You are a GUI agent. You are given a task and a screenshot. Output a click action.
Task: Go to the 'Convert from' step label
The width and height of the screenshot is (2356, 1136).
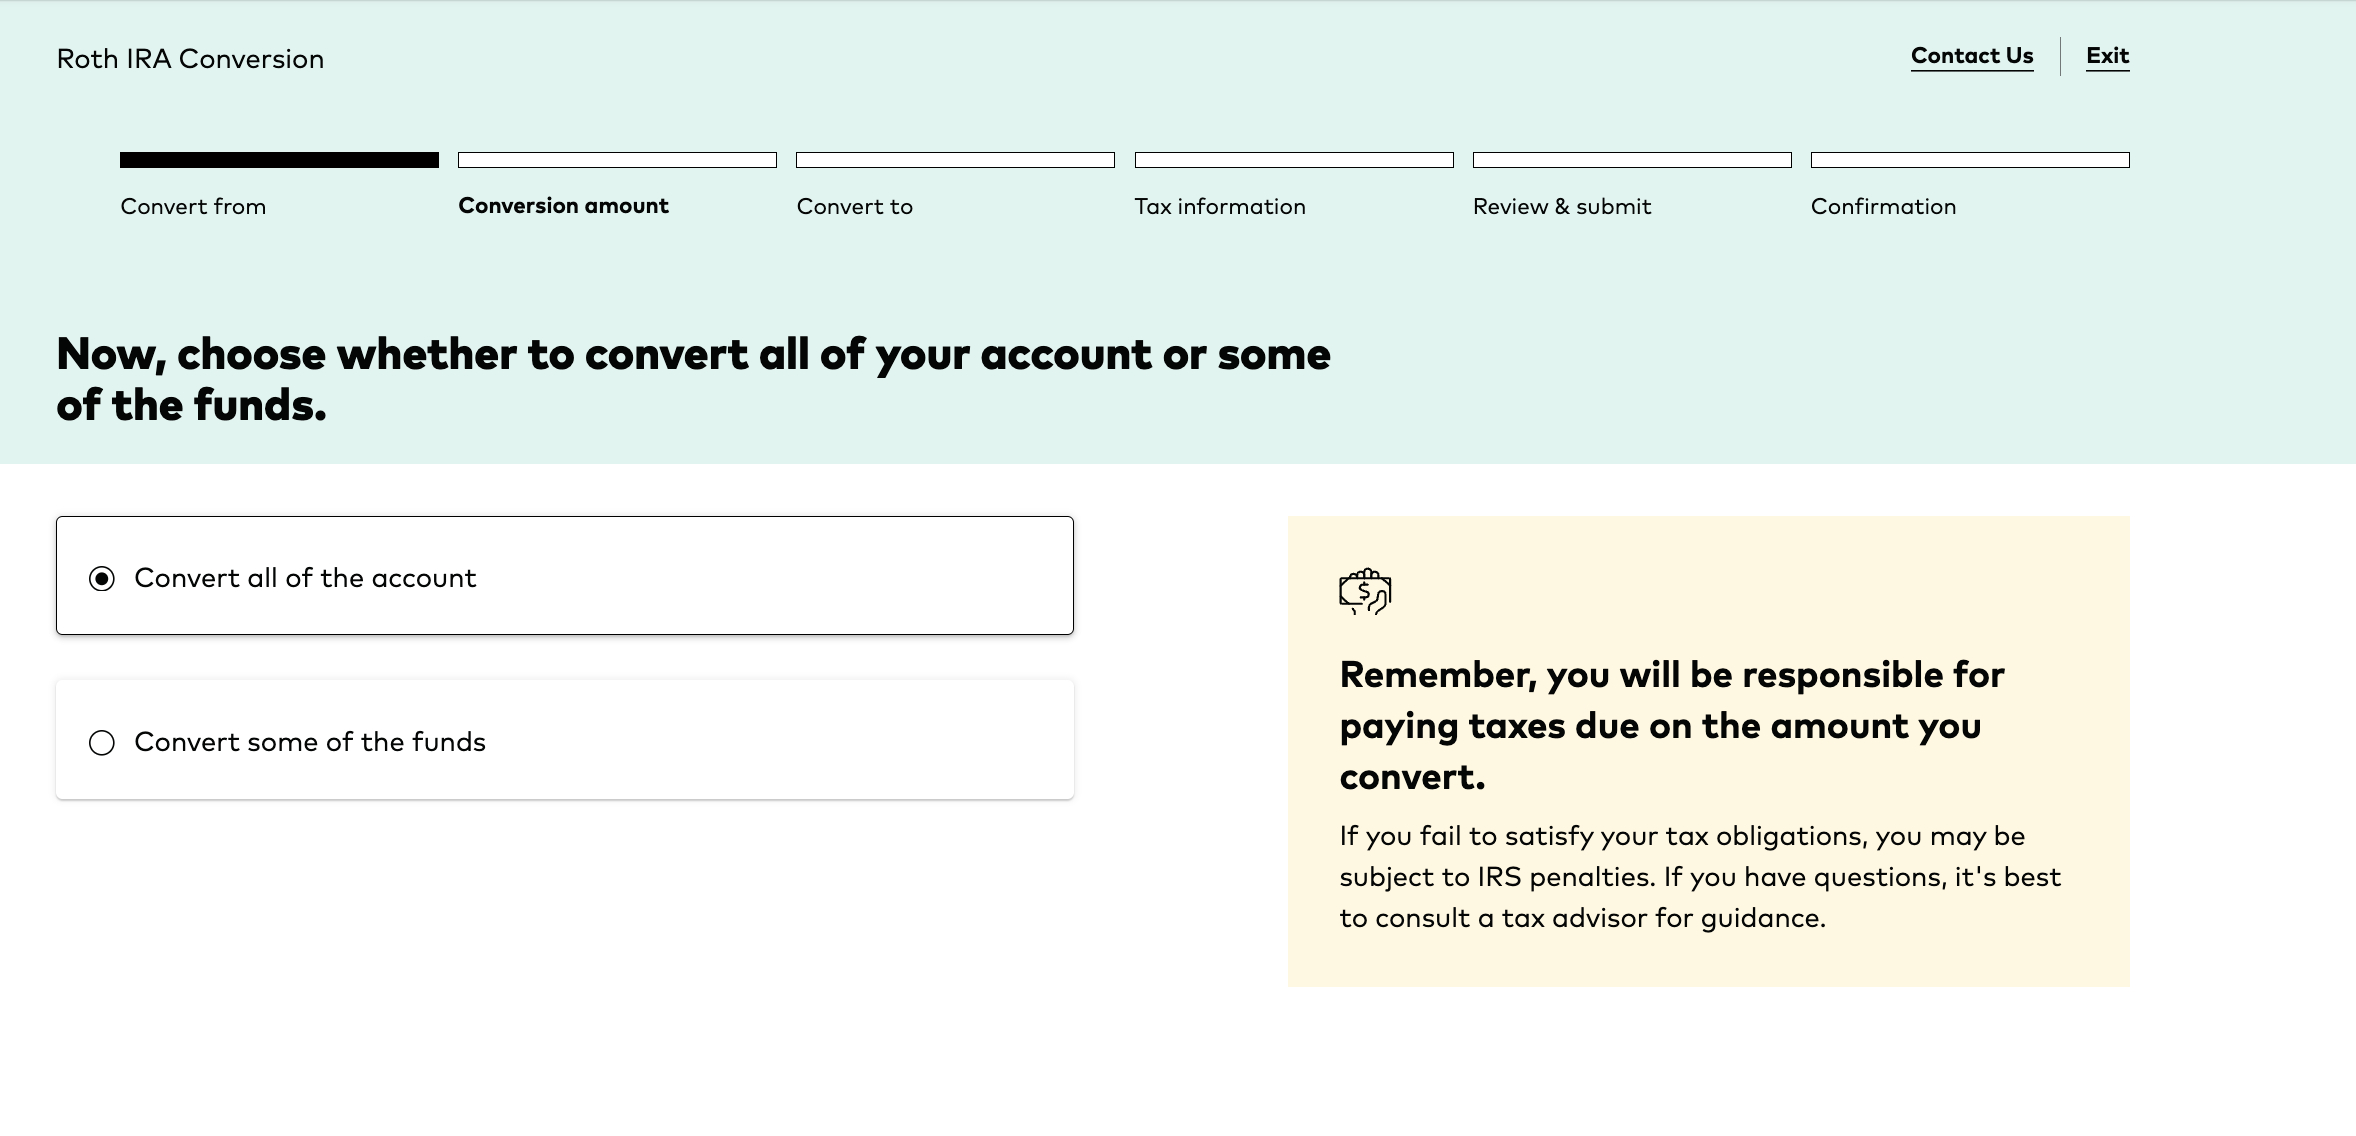[x=193, y=207]
